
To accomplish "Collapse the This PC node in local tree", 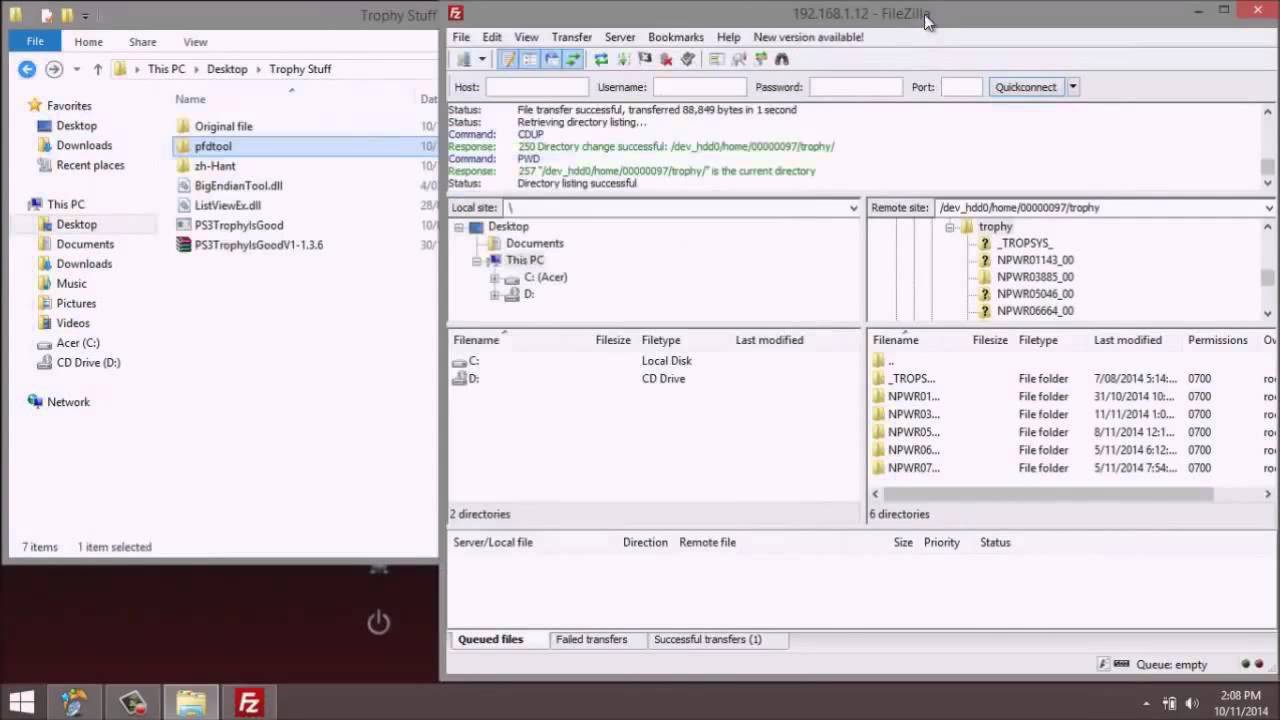I will coord(477,261).
